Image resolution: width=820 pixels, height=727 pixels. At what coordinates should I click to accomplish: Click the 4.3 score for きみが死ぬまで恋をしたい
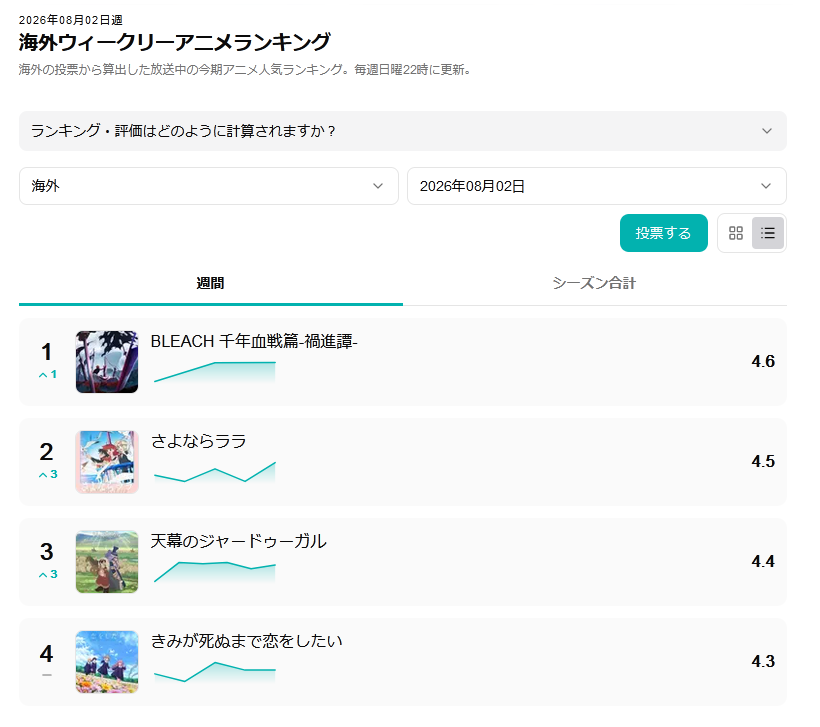pos(763,661)
